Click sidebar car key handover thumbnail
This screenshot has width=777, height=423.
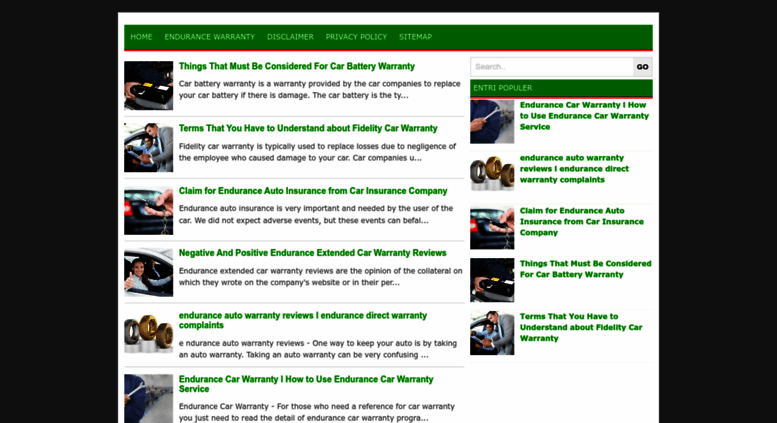(x=492, y=227)
